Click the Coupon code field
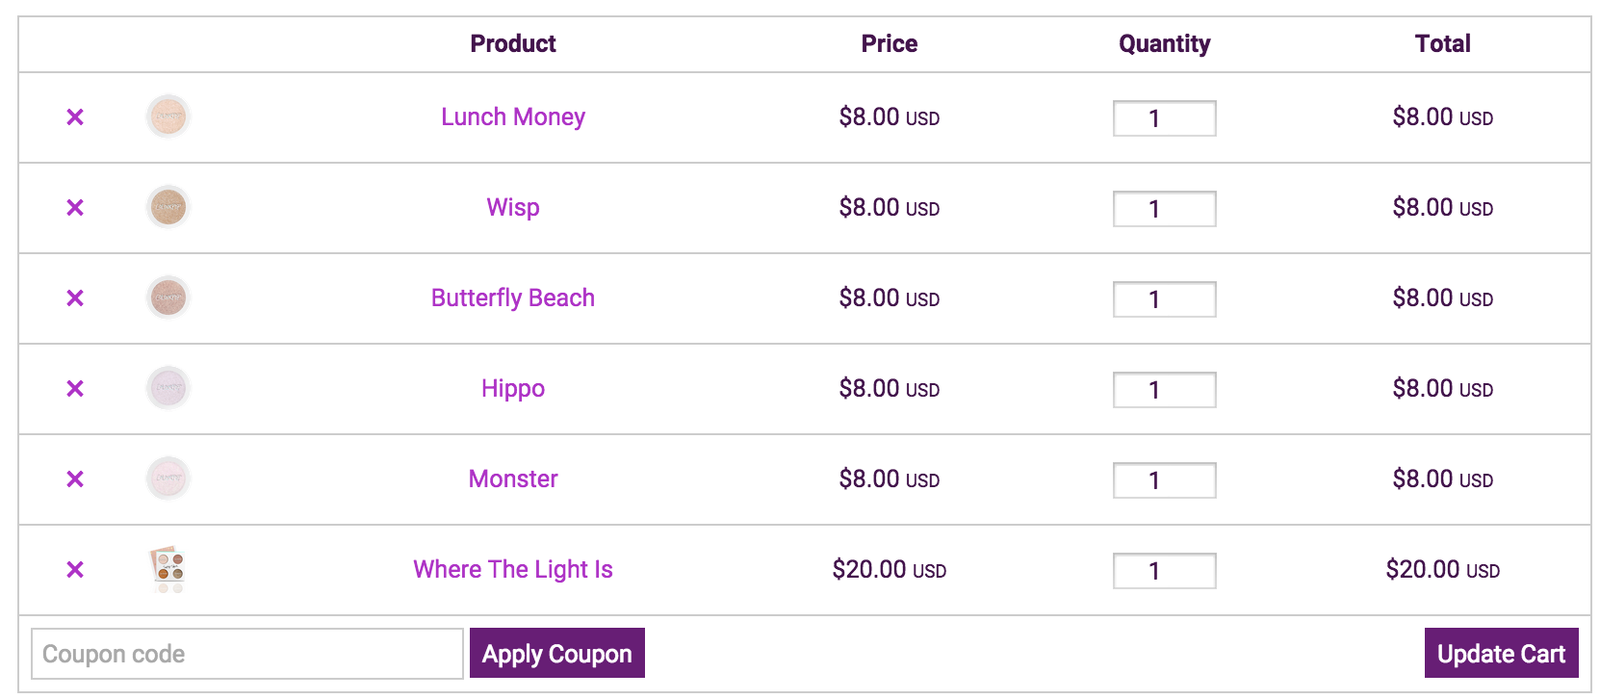This screenshot has height=699, width=1600. [247, 654]
